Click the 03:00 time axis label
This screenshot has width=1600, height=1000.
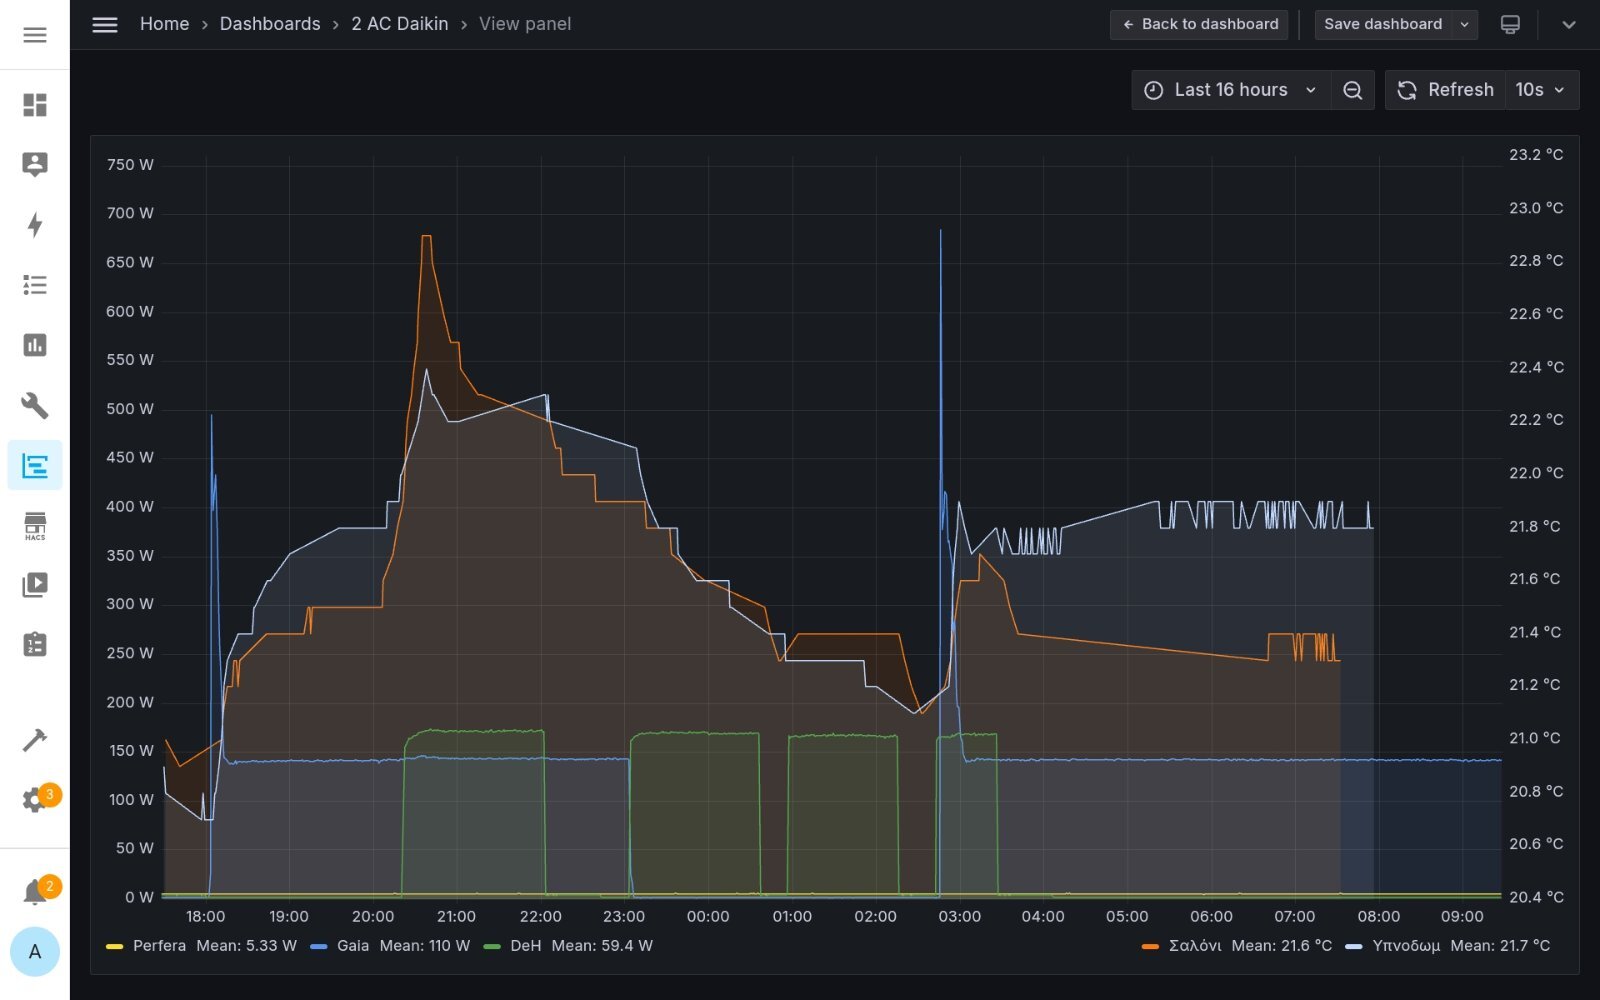click(960, 917)
